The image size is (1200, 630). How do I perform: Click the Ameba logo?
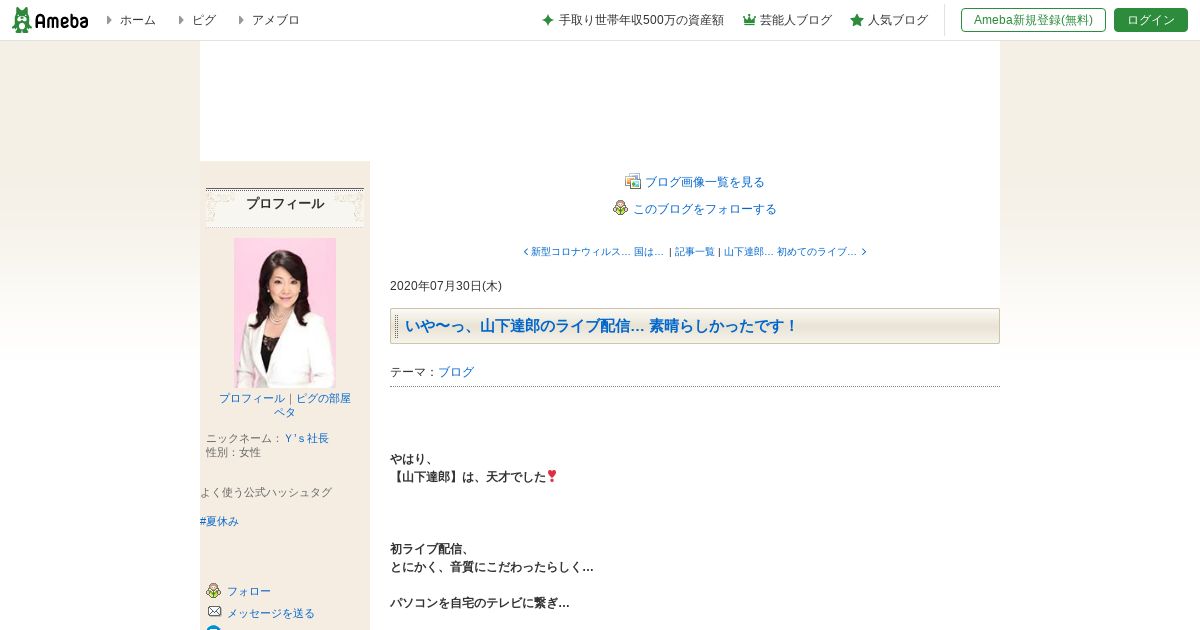point(50,20)
